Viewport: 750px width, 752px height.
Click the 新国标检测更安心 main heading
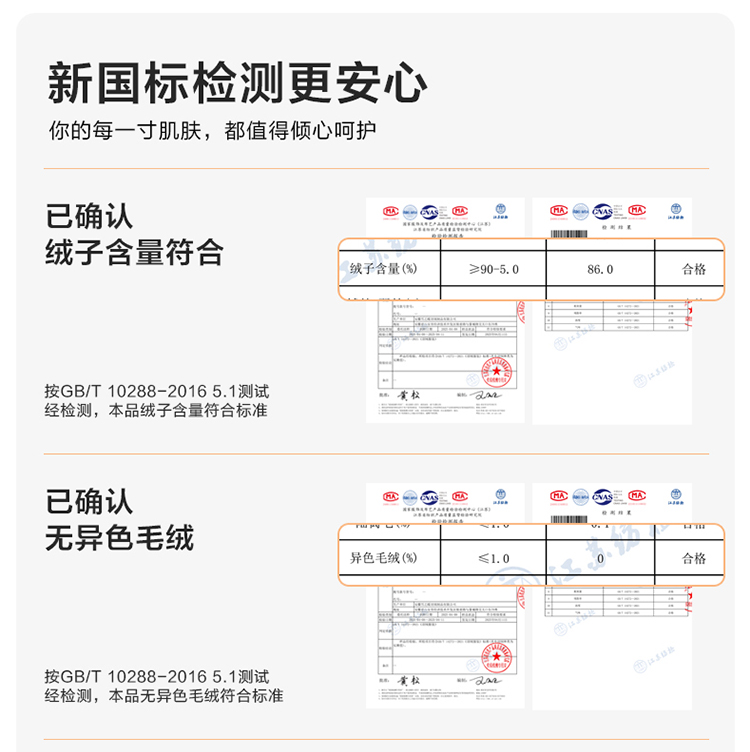237,83
